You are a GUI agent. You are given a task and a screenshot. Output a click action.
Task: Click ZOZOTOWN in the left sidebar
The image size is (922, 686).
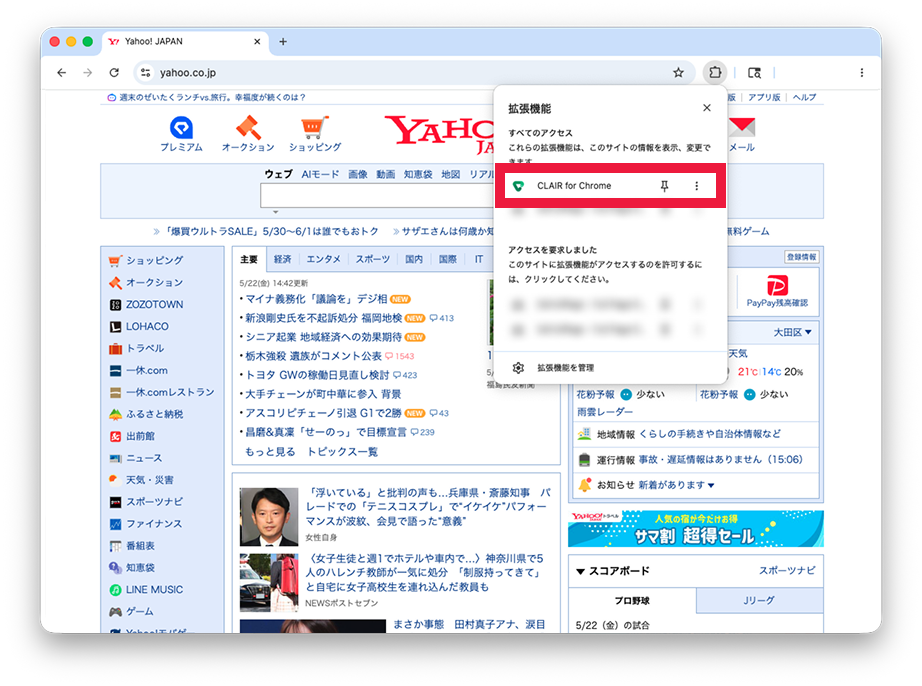pyautogui.click(x=155, y=304)
